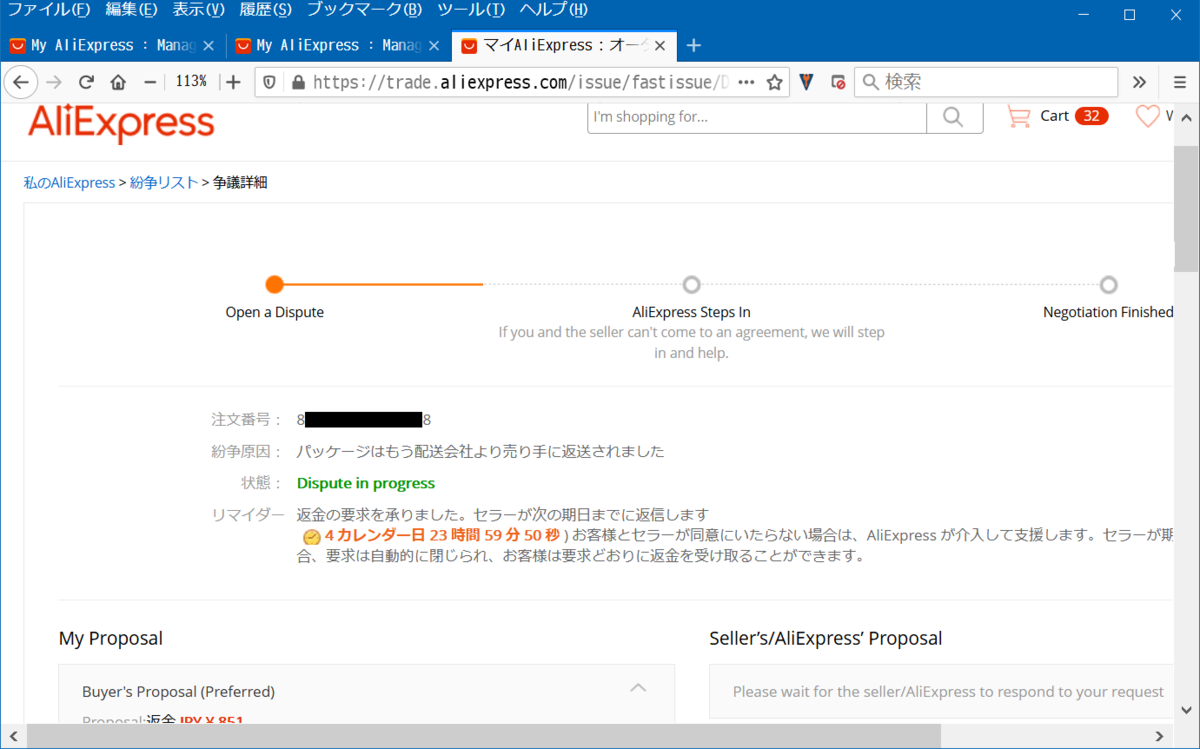
Task: Click the horizontal scrollbar thumb
Action: pyautogui.click(x=484, y=736)
